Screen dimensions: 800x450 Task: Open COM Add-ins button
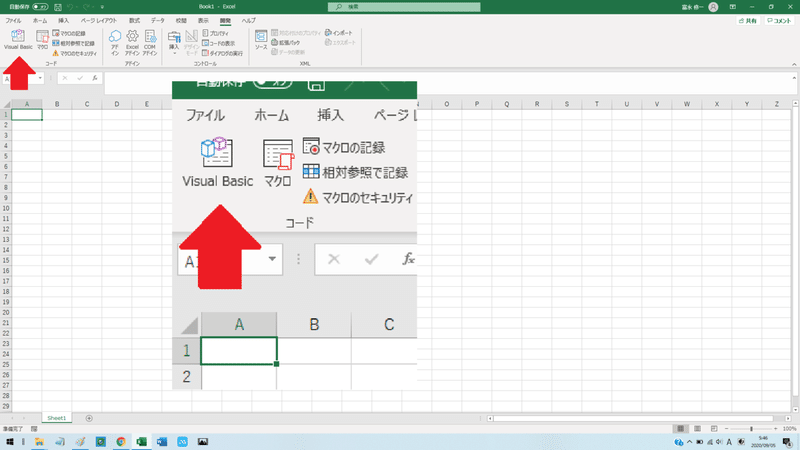(x=149, y=43)
